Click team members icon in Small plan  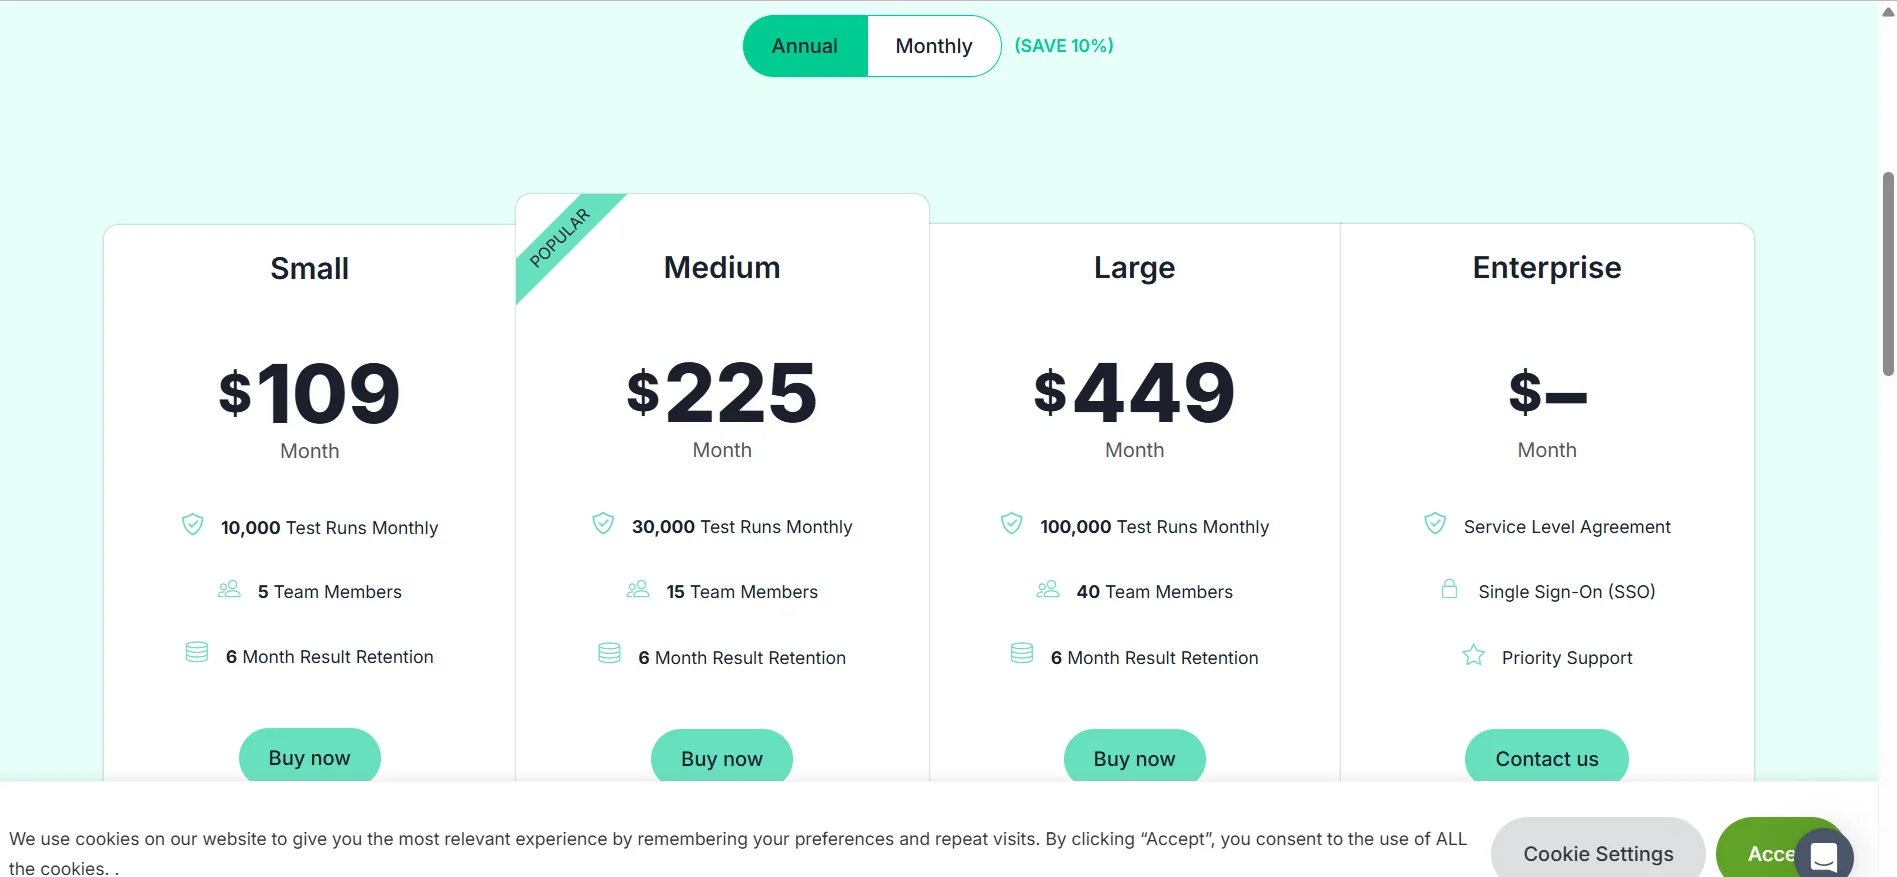point(229,590)
